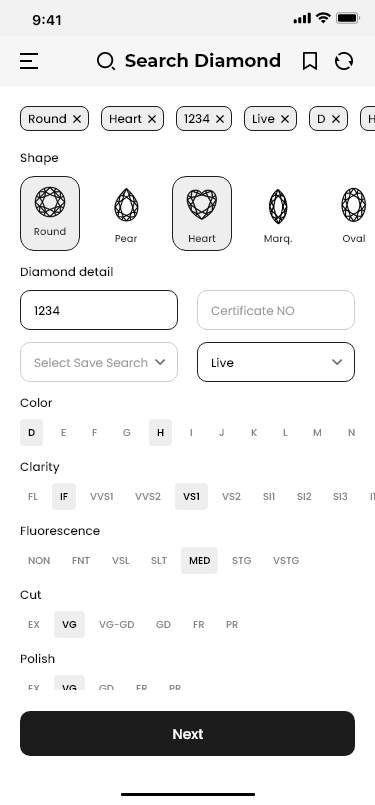
Task: Choose EX under Cut
Action: point(34,624)
